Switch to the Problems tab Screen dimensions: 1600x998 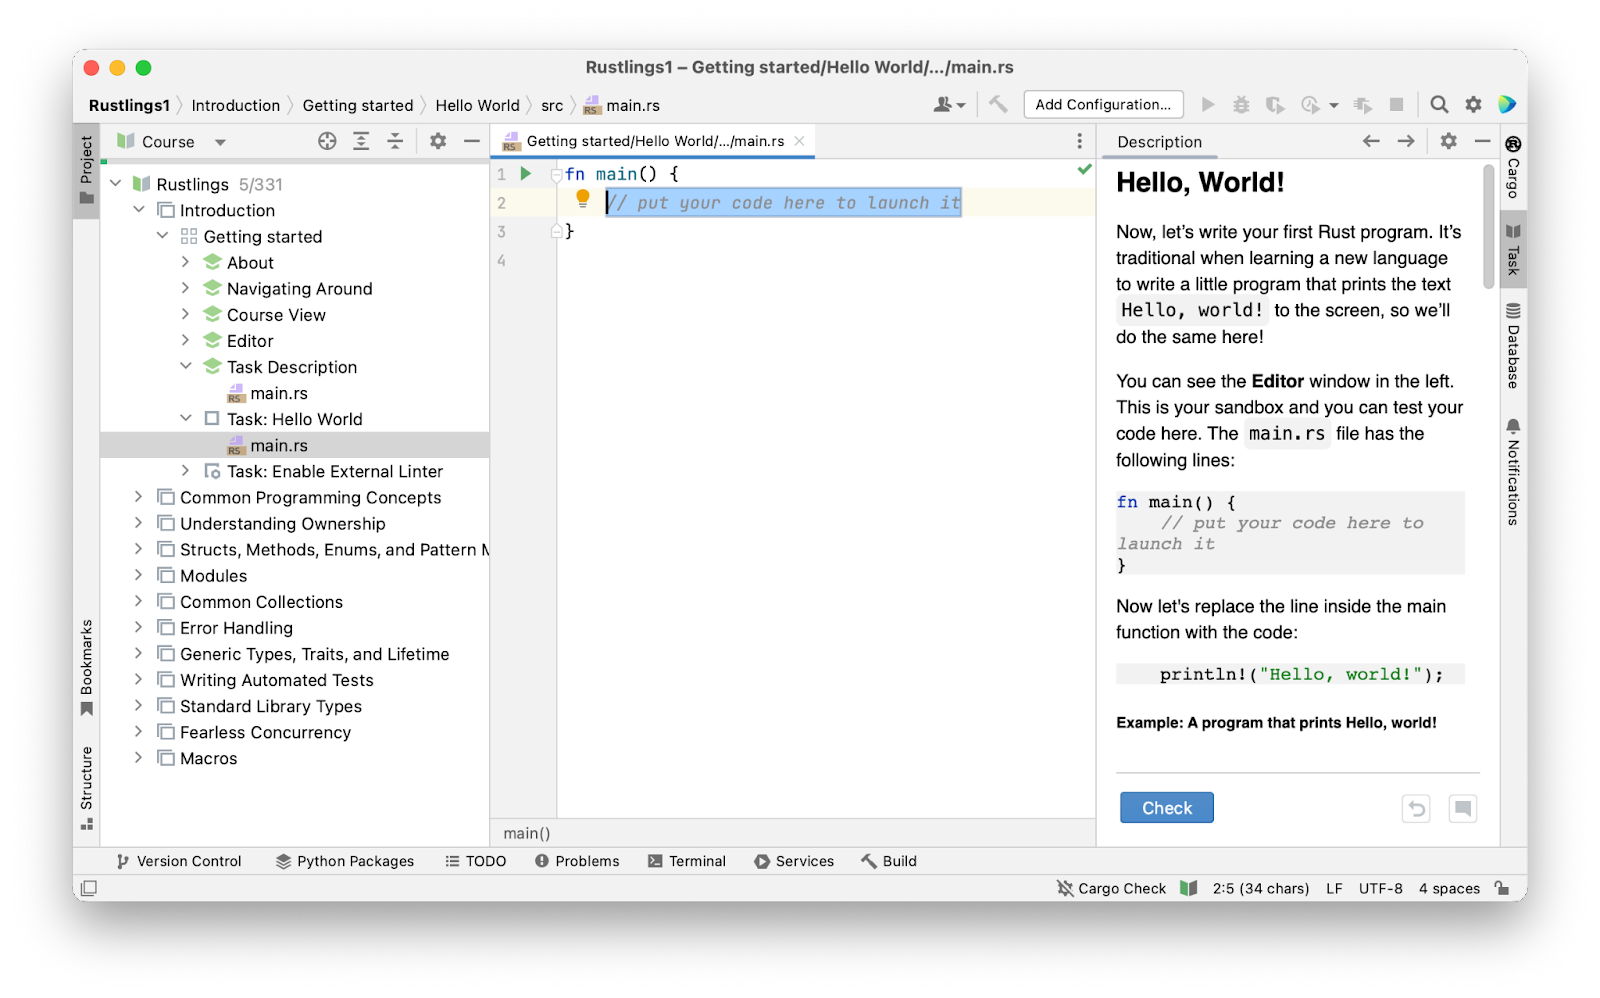point(577,861)
